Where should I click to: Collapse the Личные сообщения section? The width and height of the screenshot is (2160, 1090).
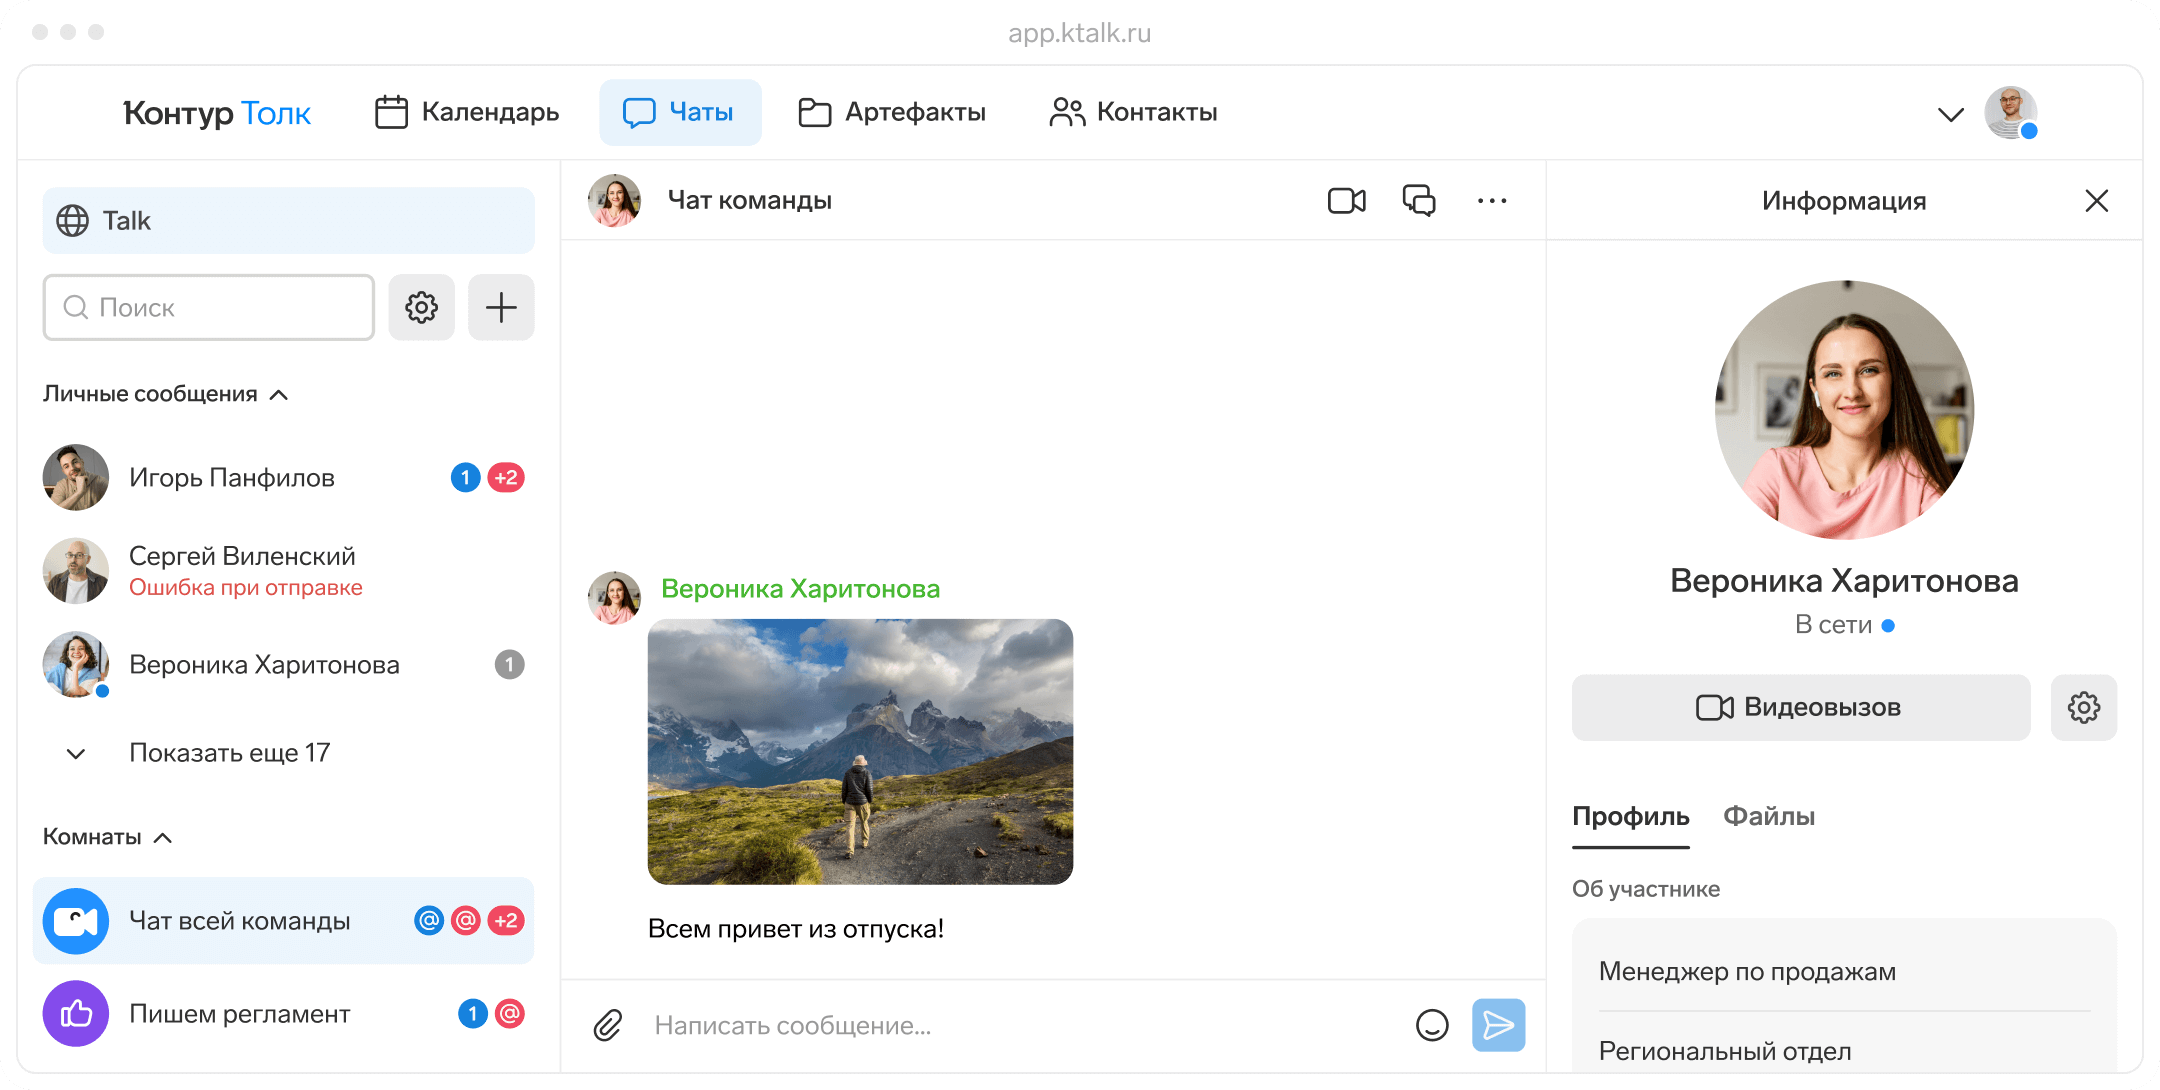tap(280, 395)
